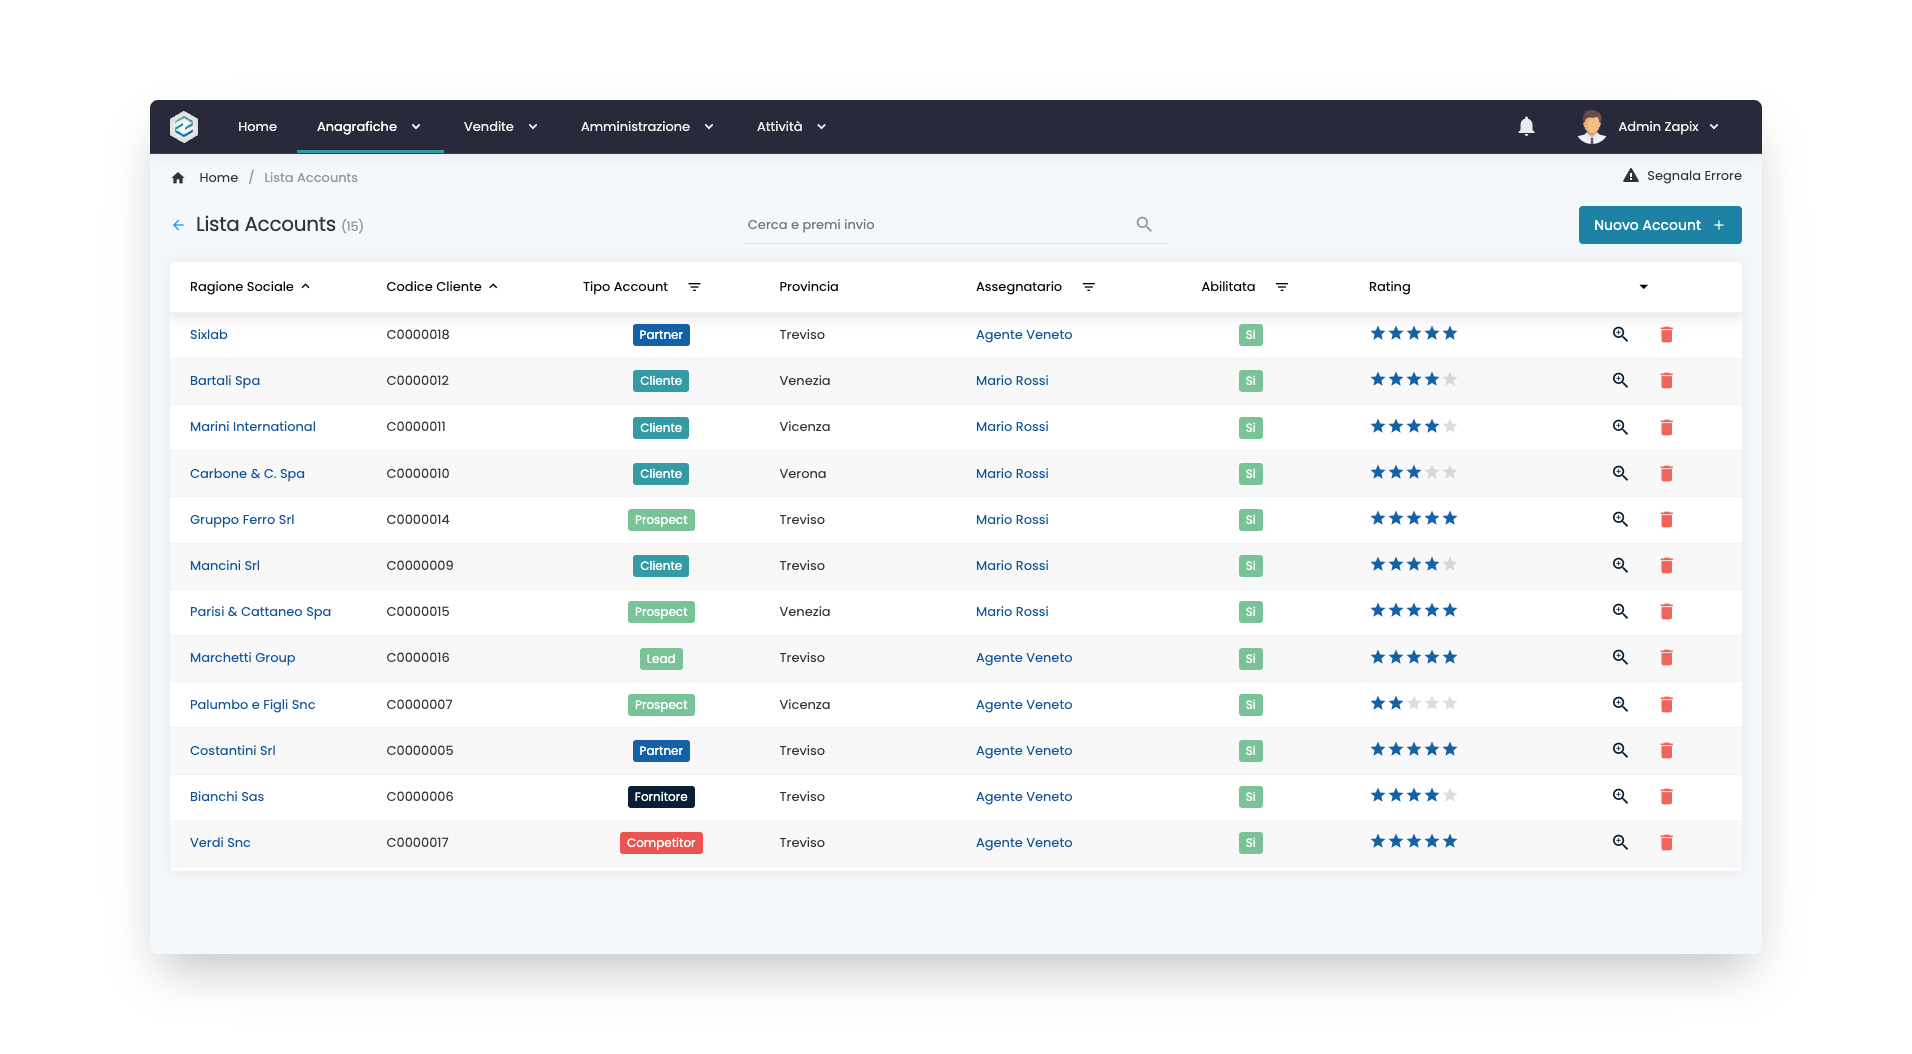This screenshot has width=1912, height=1054.
Task: View details of Bartali Spa row
Action: click(1620, 381)
